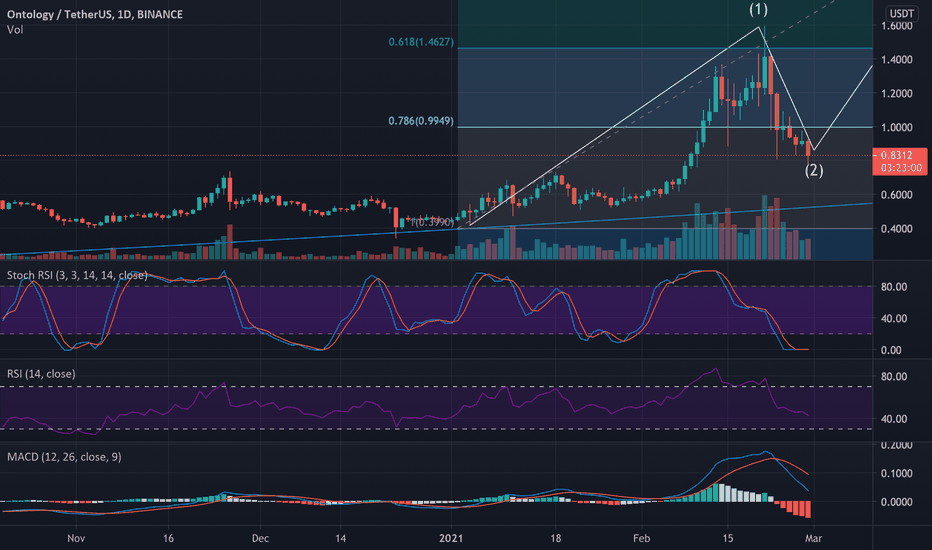Click the USDT currency button
Viewport: 932px width, 550px height.
click(x=901, y=13)
